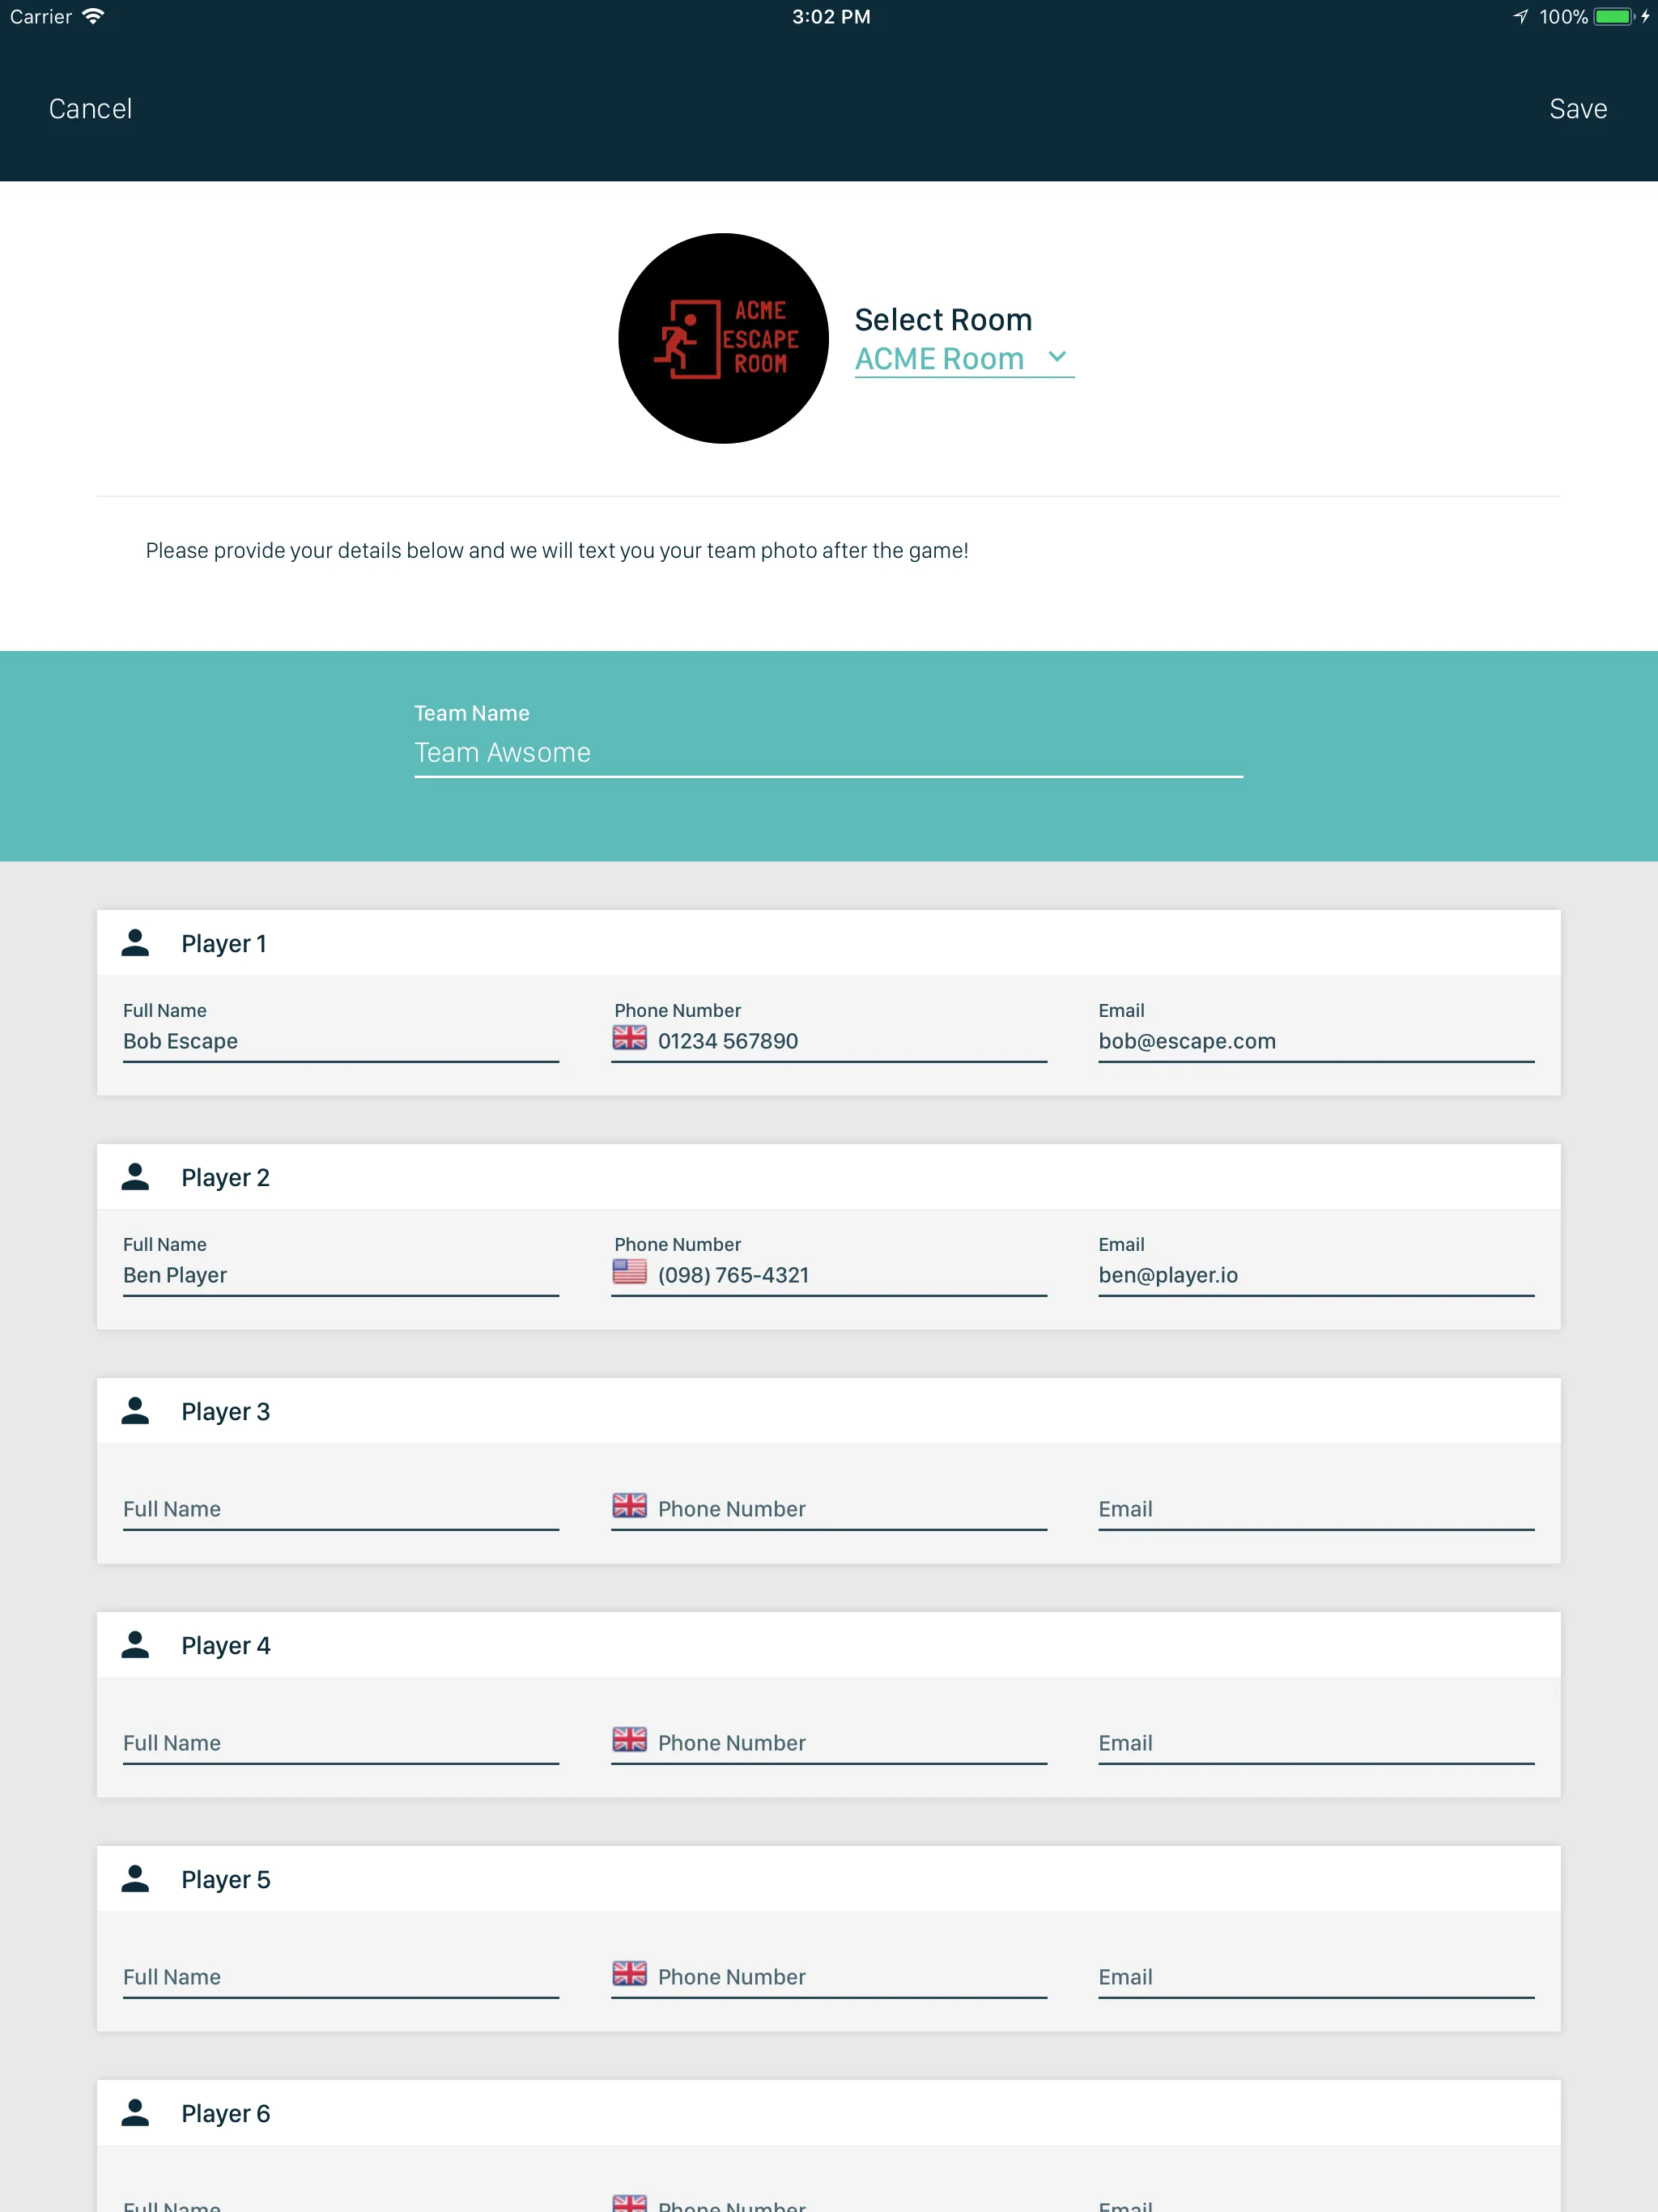
Task: Click Player 3 profile icon
Action: [138, 1410]
